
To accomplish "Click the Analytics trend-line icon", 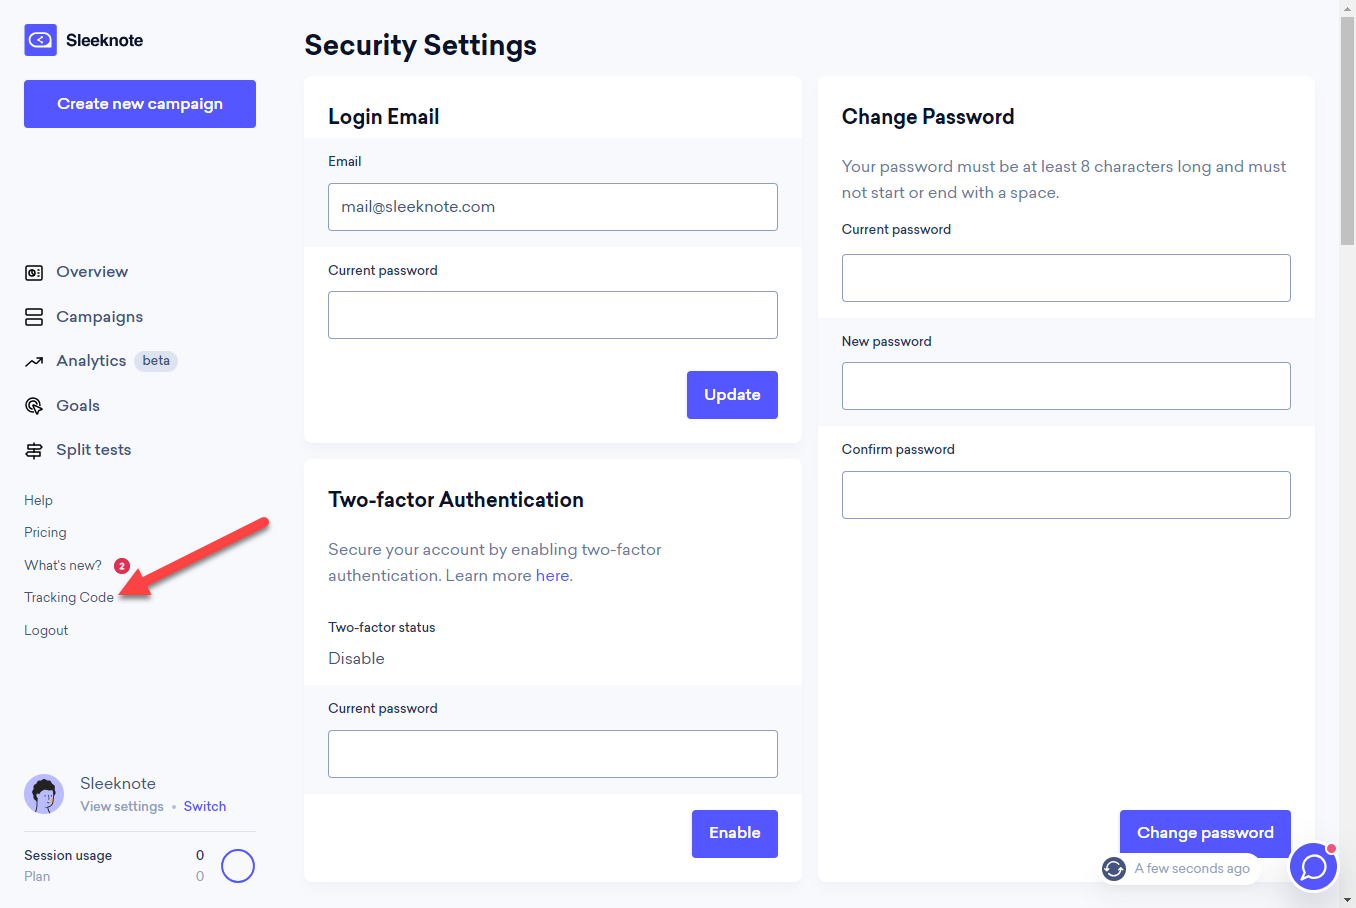I will [x=34, y=361].
